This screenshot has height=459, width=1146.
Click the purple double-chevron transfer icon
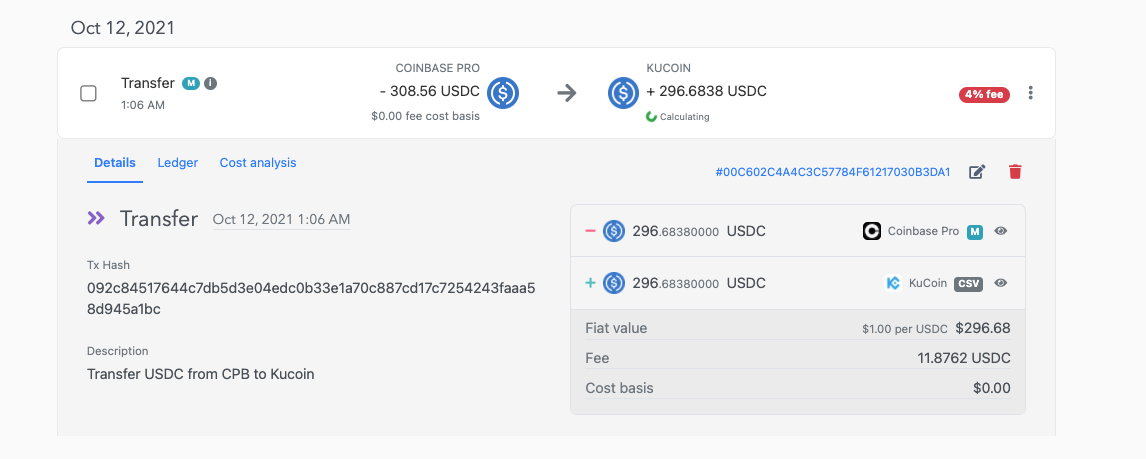click(96, 218)
